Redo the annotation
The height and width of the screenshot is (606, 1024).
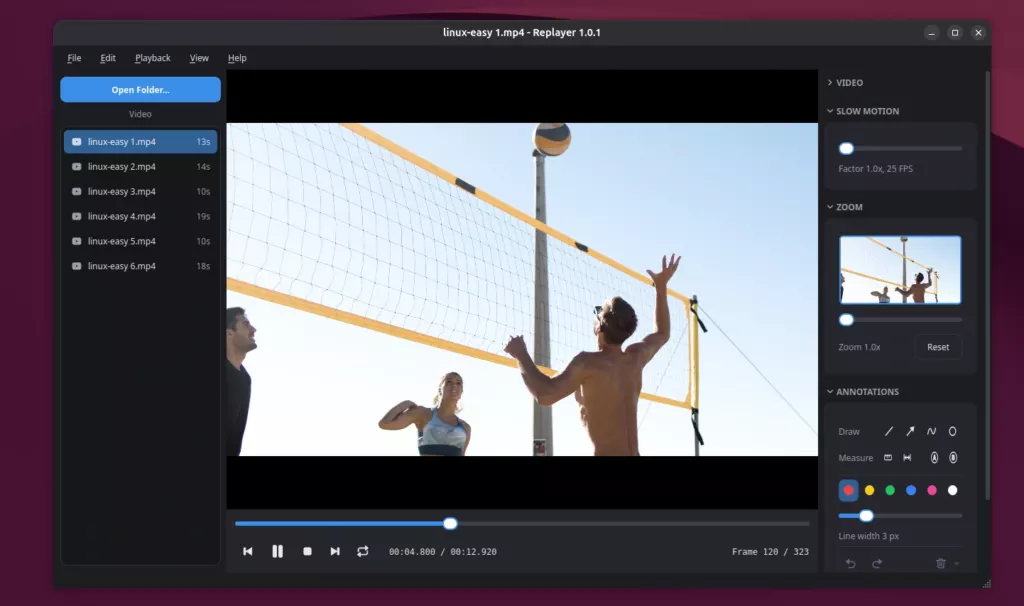(x=877, y=563)
